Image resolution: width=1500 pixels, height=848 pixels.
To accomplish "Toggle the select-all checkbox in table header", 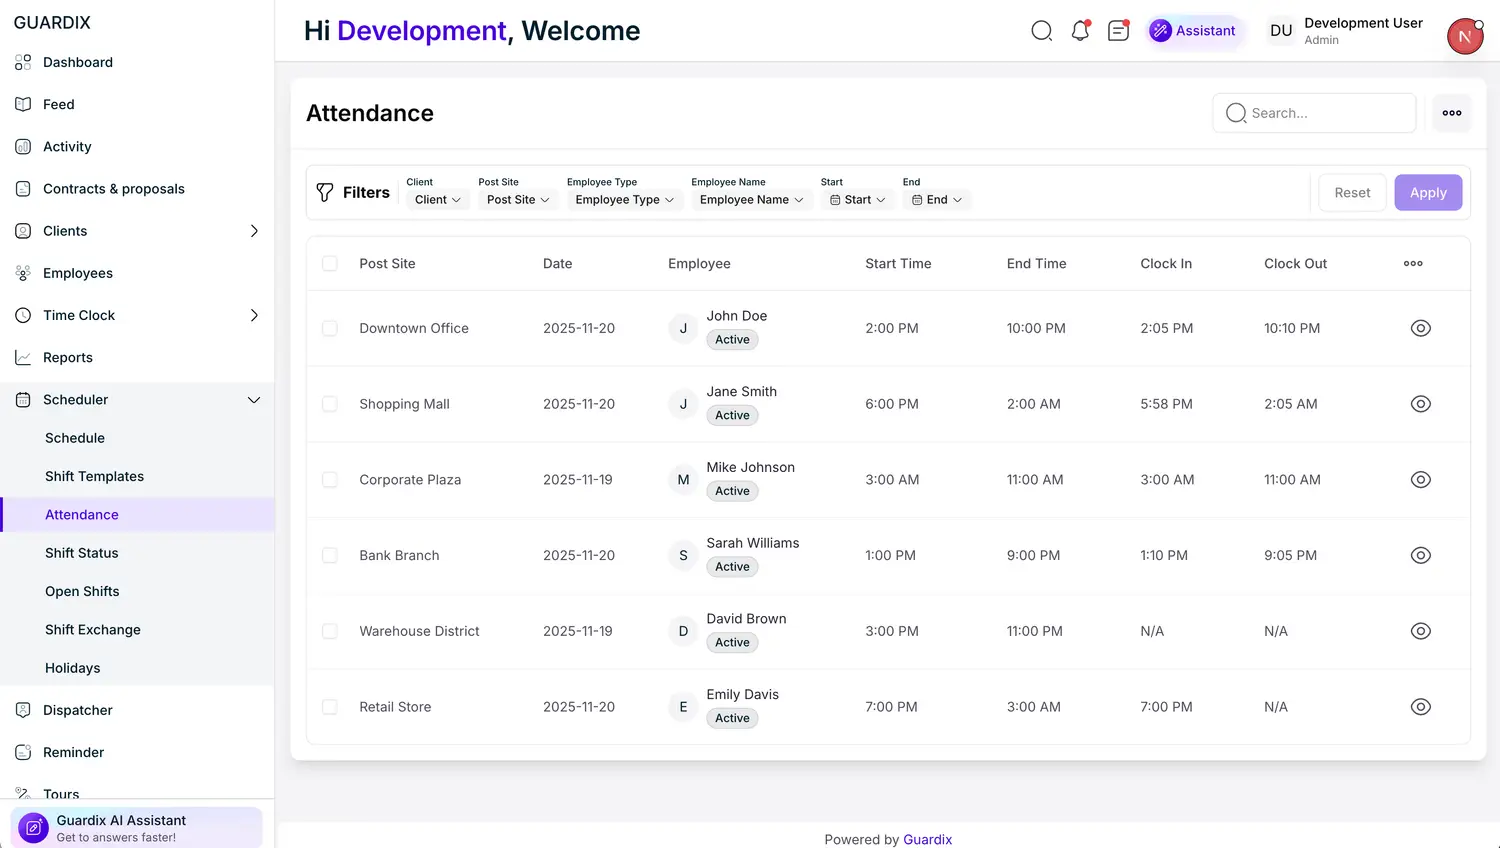I will click(329, 264).
